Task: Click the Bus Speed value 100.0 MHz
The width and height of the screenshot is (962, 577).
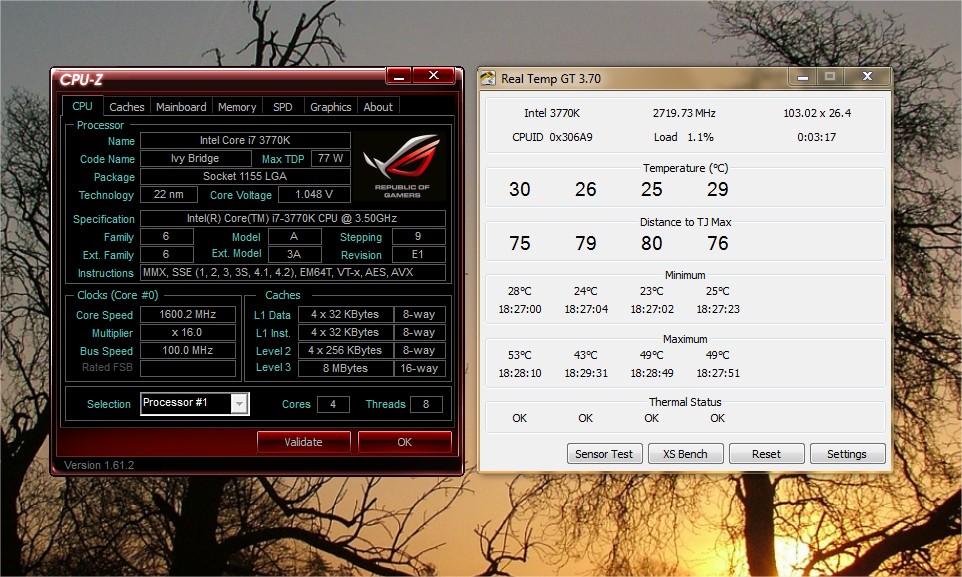Action: click(x=188, y=350)
